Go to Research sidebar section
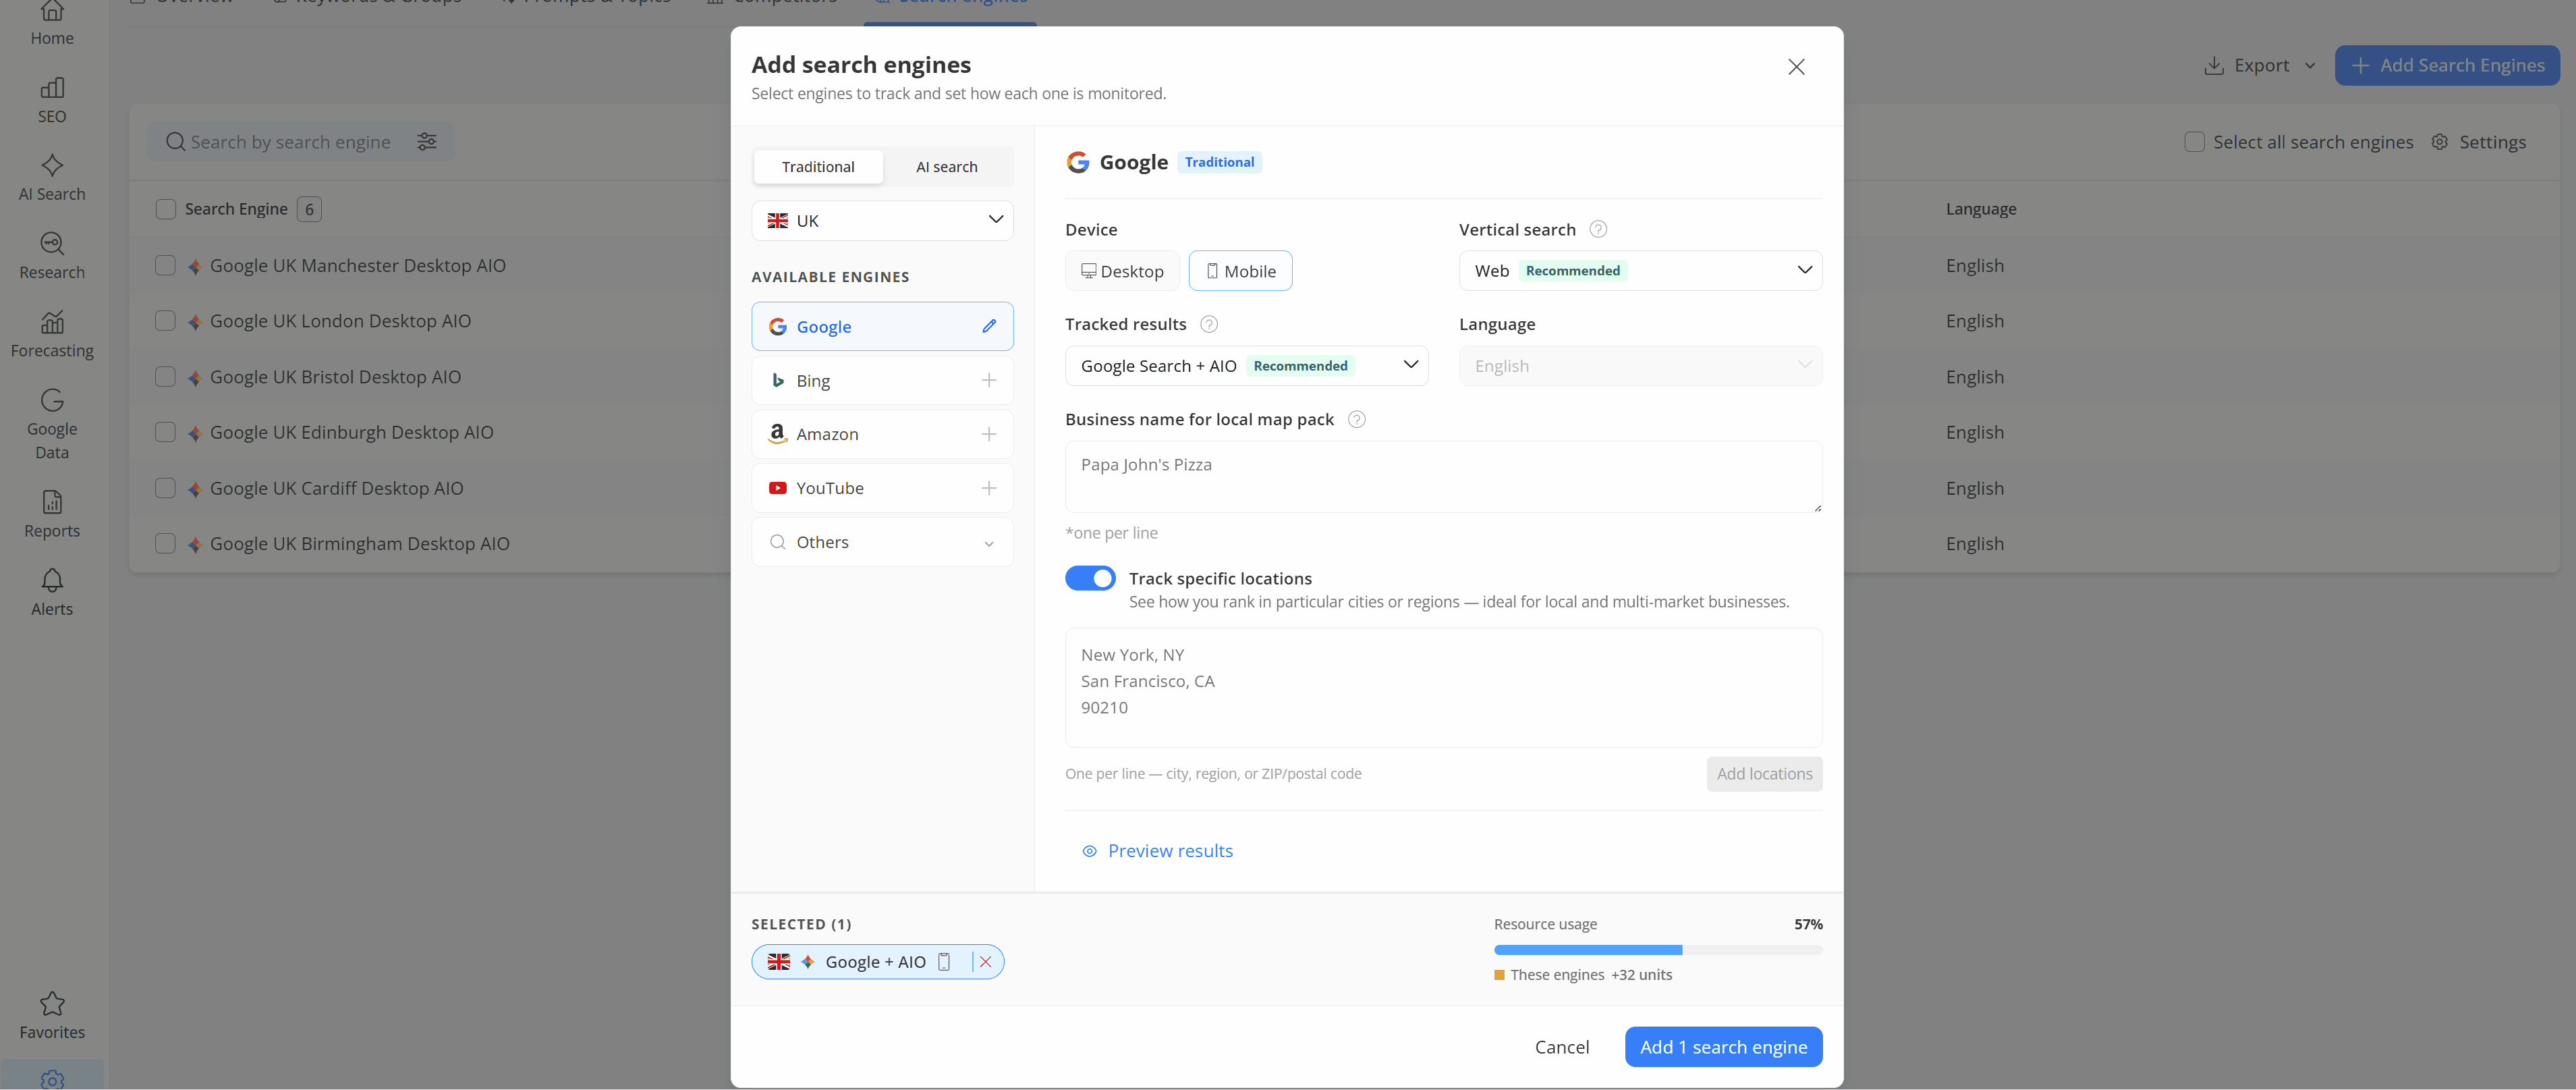 click(x=52, y=257)
